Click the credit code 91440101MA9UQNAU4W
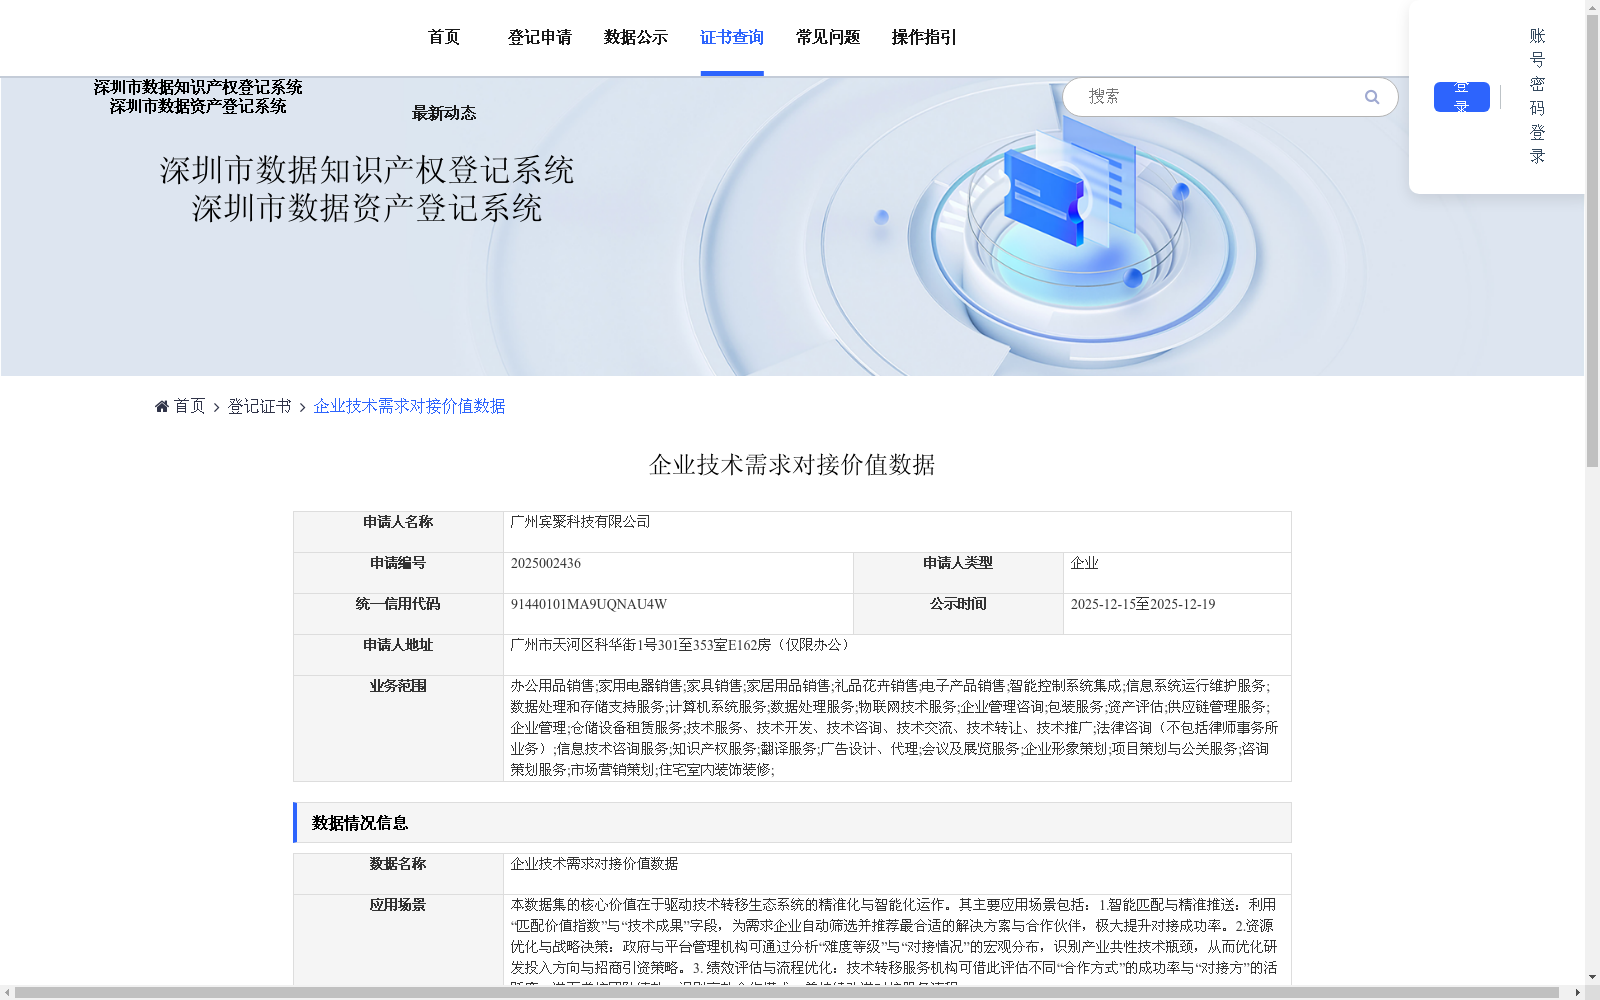Screen dimensions: 1600x1000 589,604
